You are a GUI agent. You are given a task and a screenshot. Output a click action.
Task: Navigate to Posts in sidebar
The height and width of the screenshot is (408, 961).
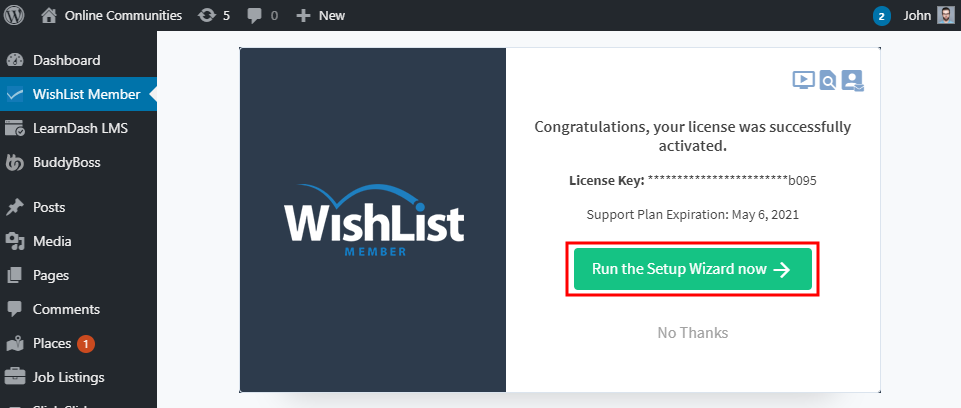49,207
